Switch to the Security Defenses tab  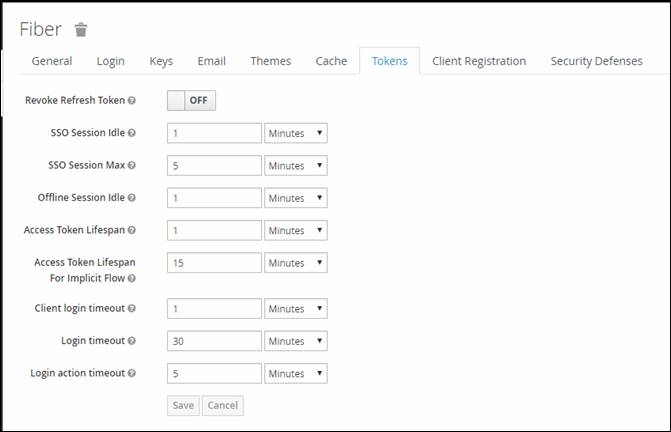[597, 61]
